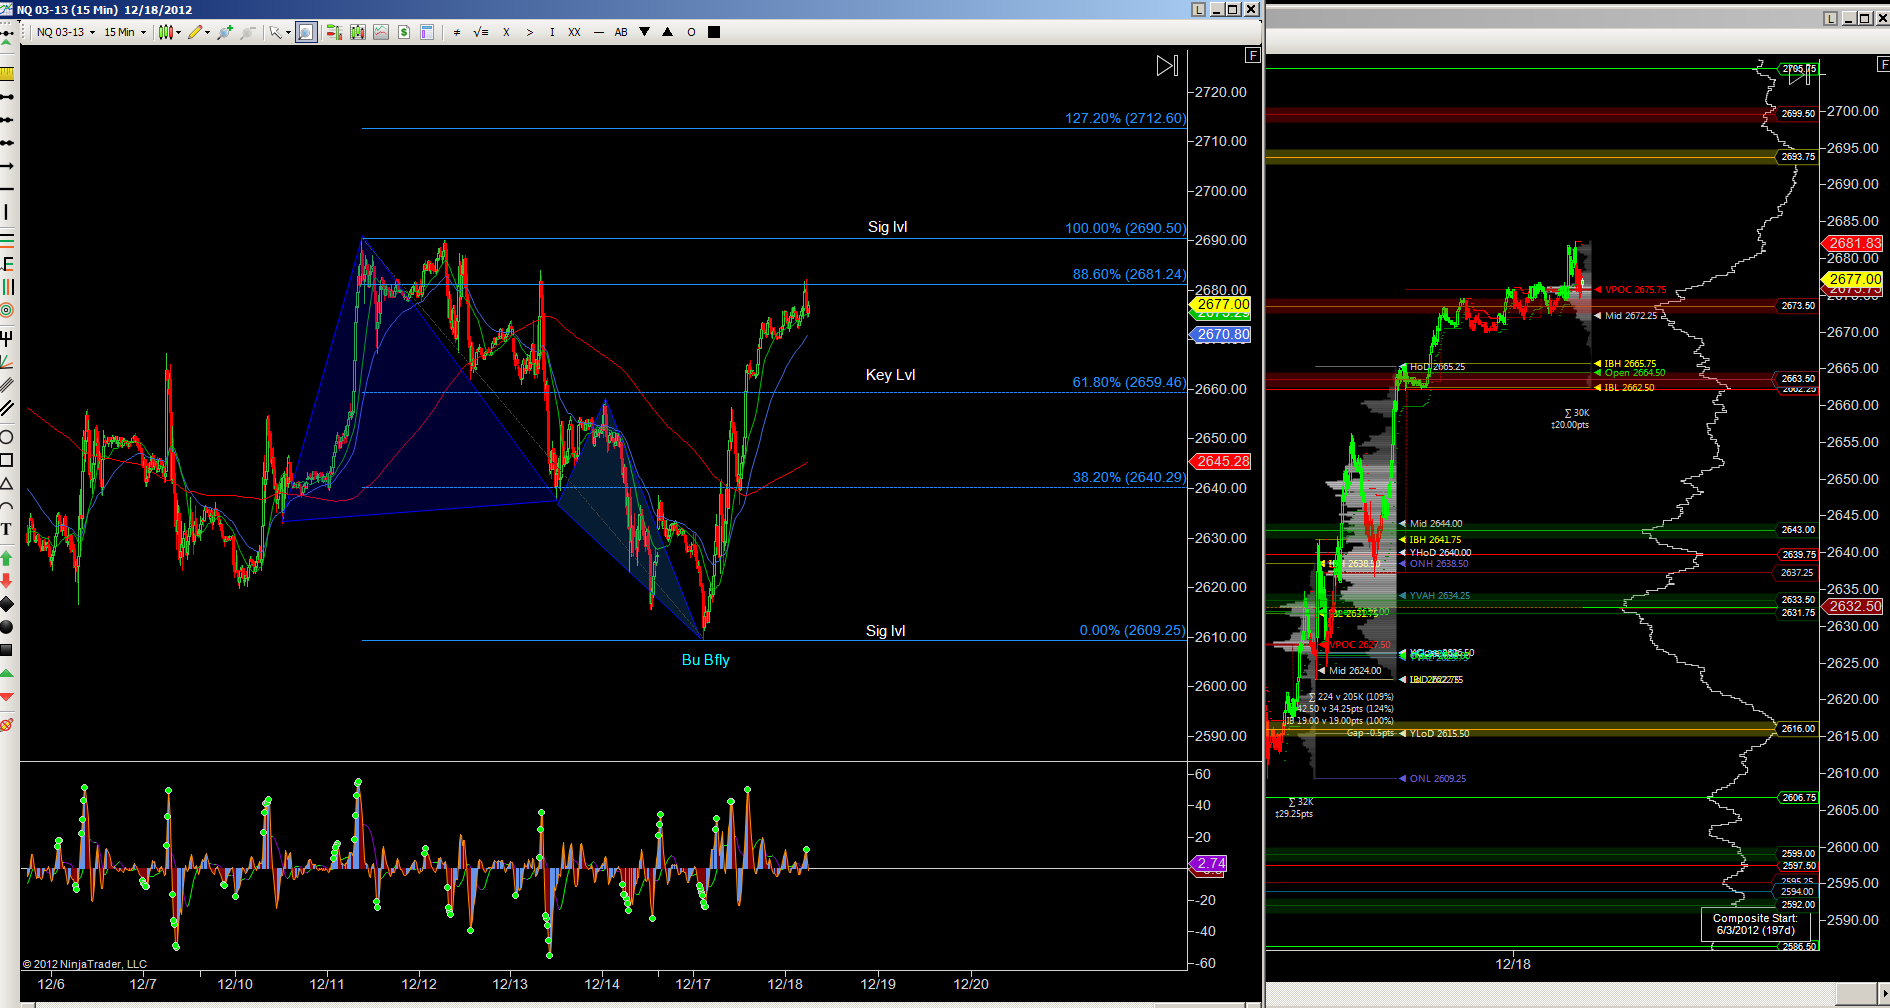1890x1008 pixels.
Task: Click the pencil drawing tools icon
Action: pos(197,32)
